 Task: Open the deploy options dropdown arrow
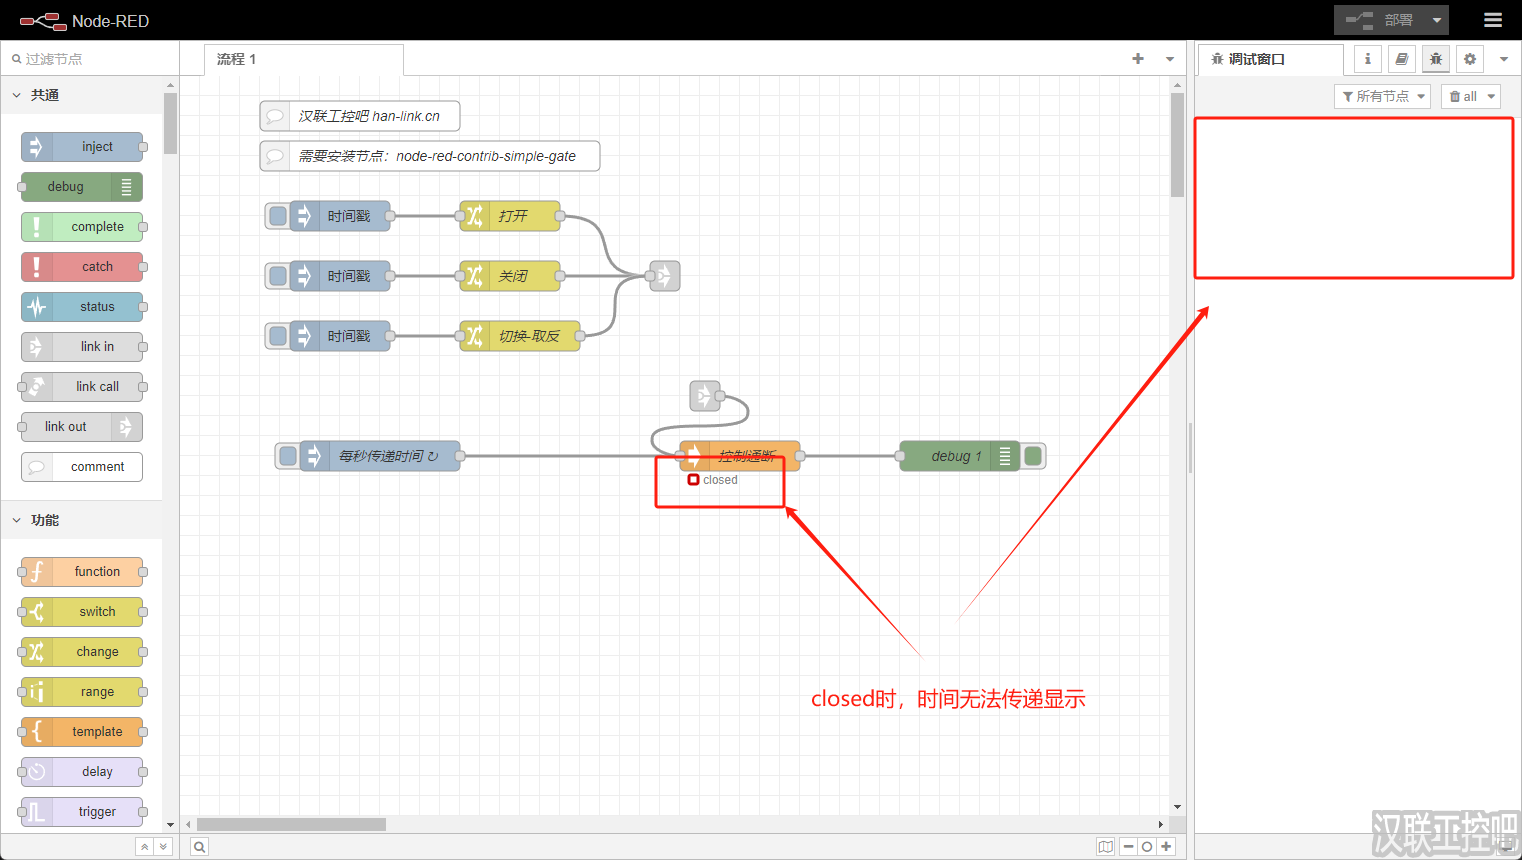click(x=1437, y=20)
